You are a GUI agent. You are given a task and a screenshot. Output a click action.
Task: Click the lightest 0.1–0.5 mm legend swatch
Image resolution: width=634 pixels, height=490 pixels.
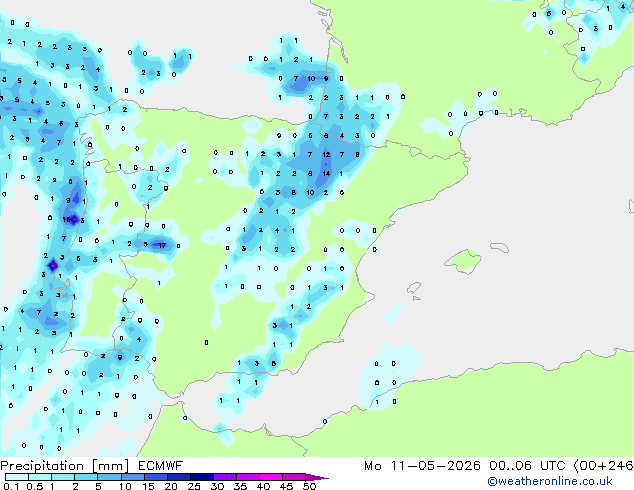(17, 477)
